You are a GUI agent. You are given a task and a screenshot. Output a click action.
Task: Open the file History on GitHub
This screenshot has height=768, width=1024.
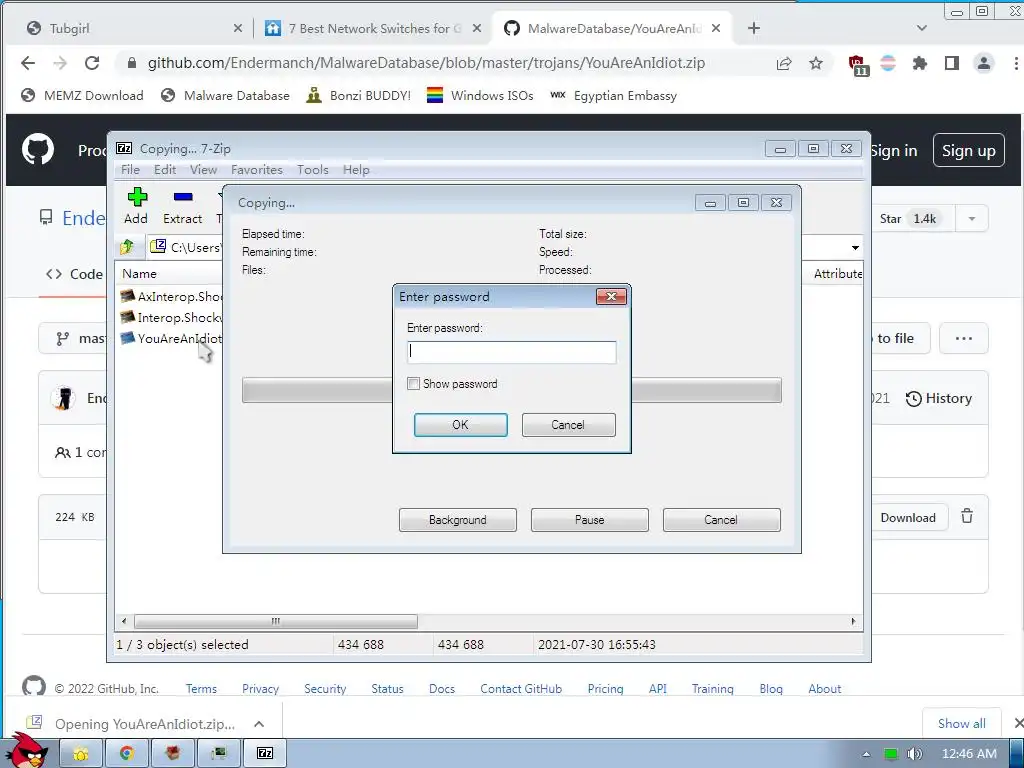pos(938,398)
